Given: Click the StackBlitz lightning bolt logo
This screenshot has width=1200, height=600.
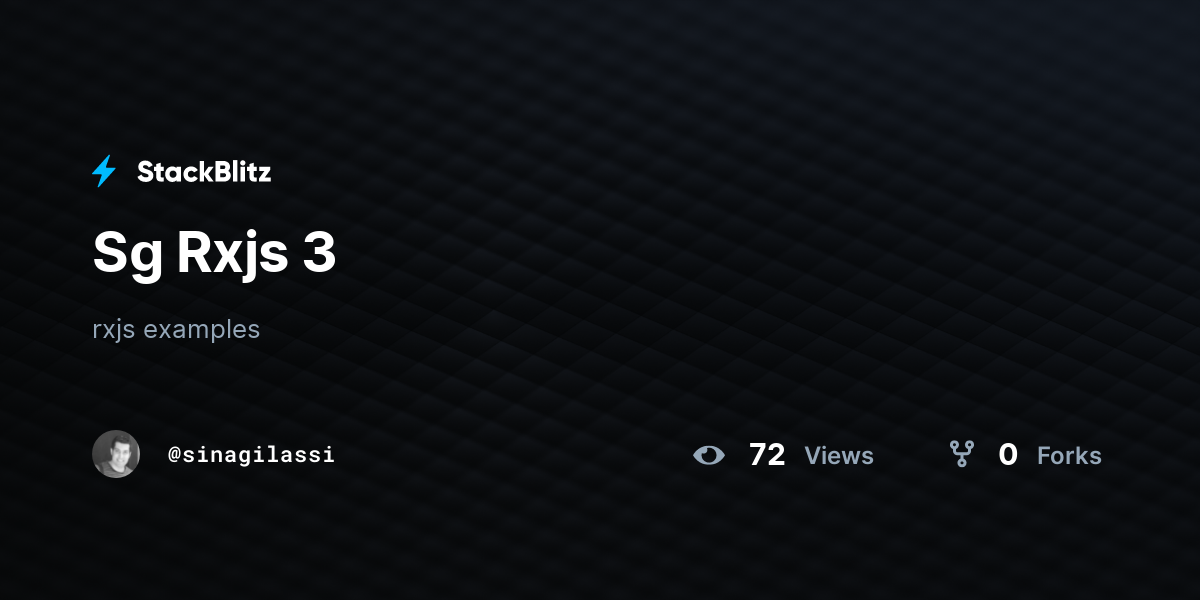Looking at the screenshot, I should 104,172.
